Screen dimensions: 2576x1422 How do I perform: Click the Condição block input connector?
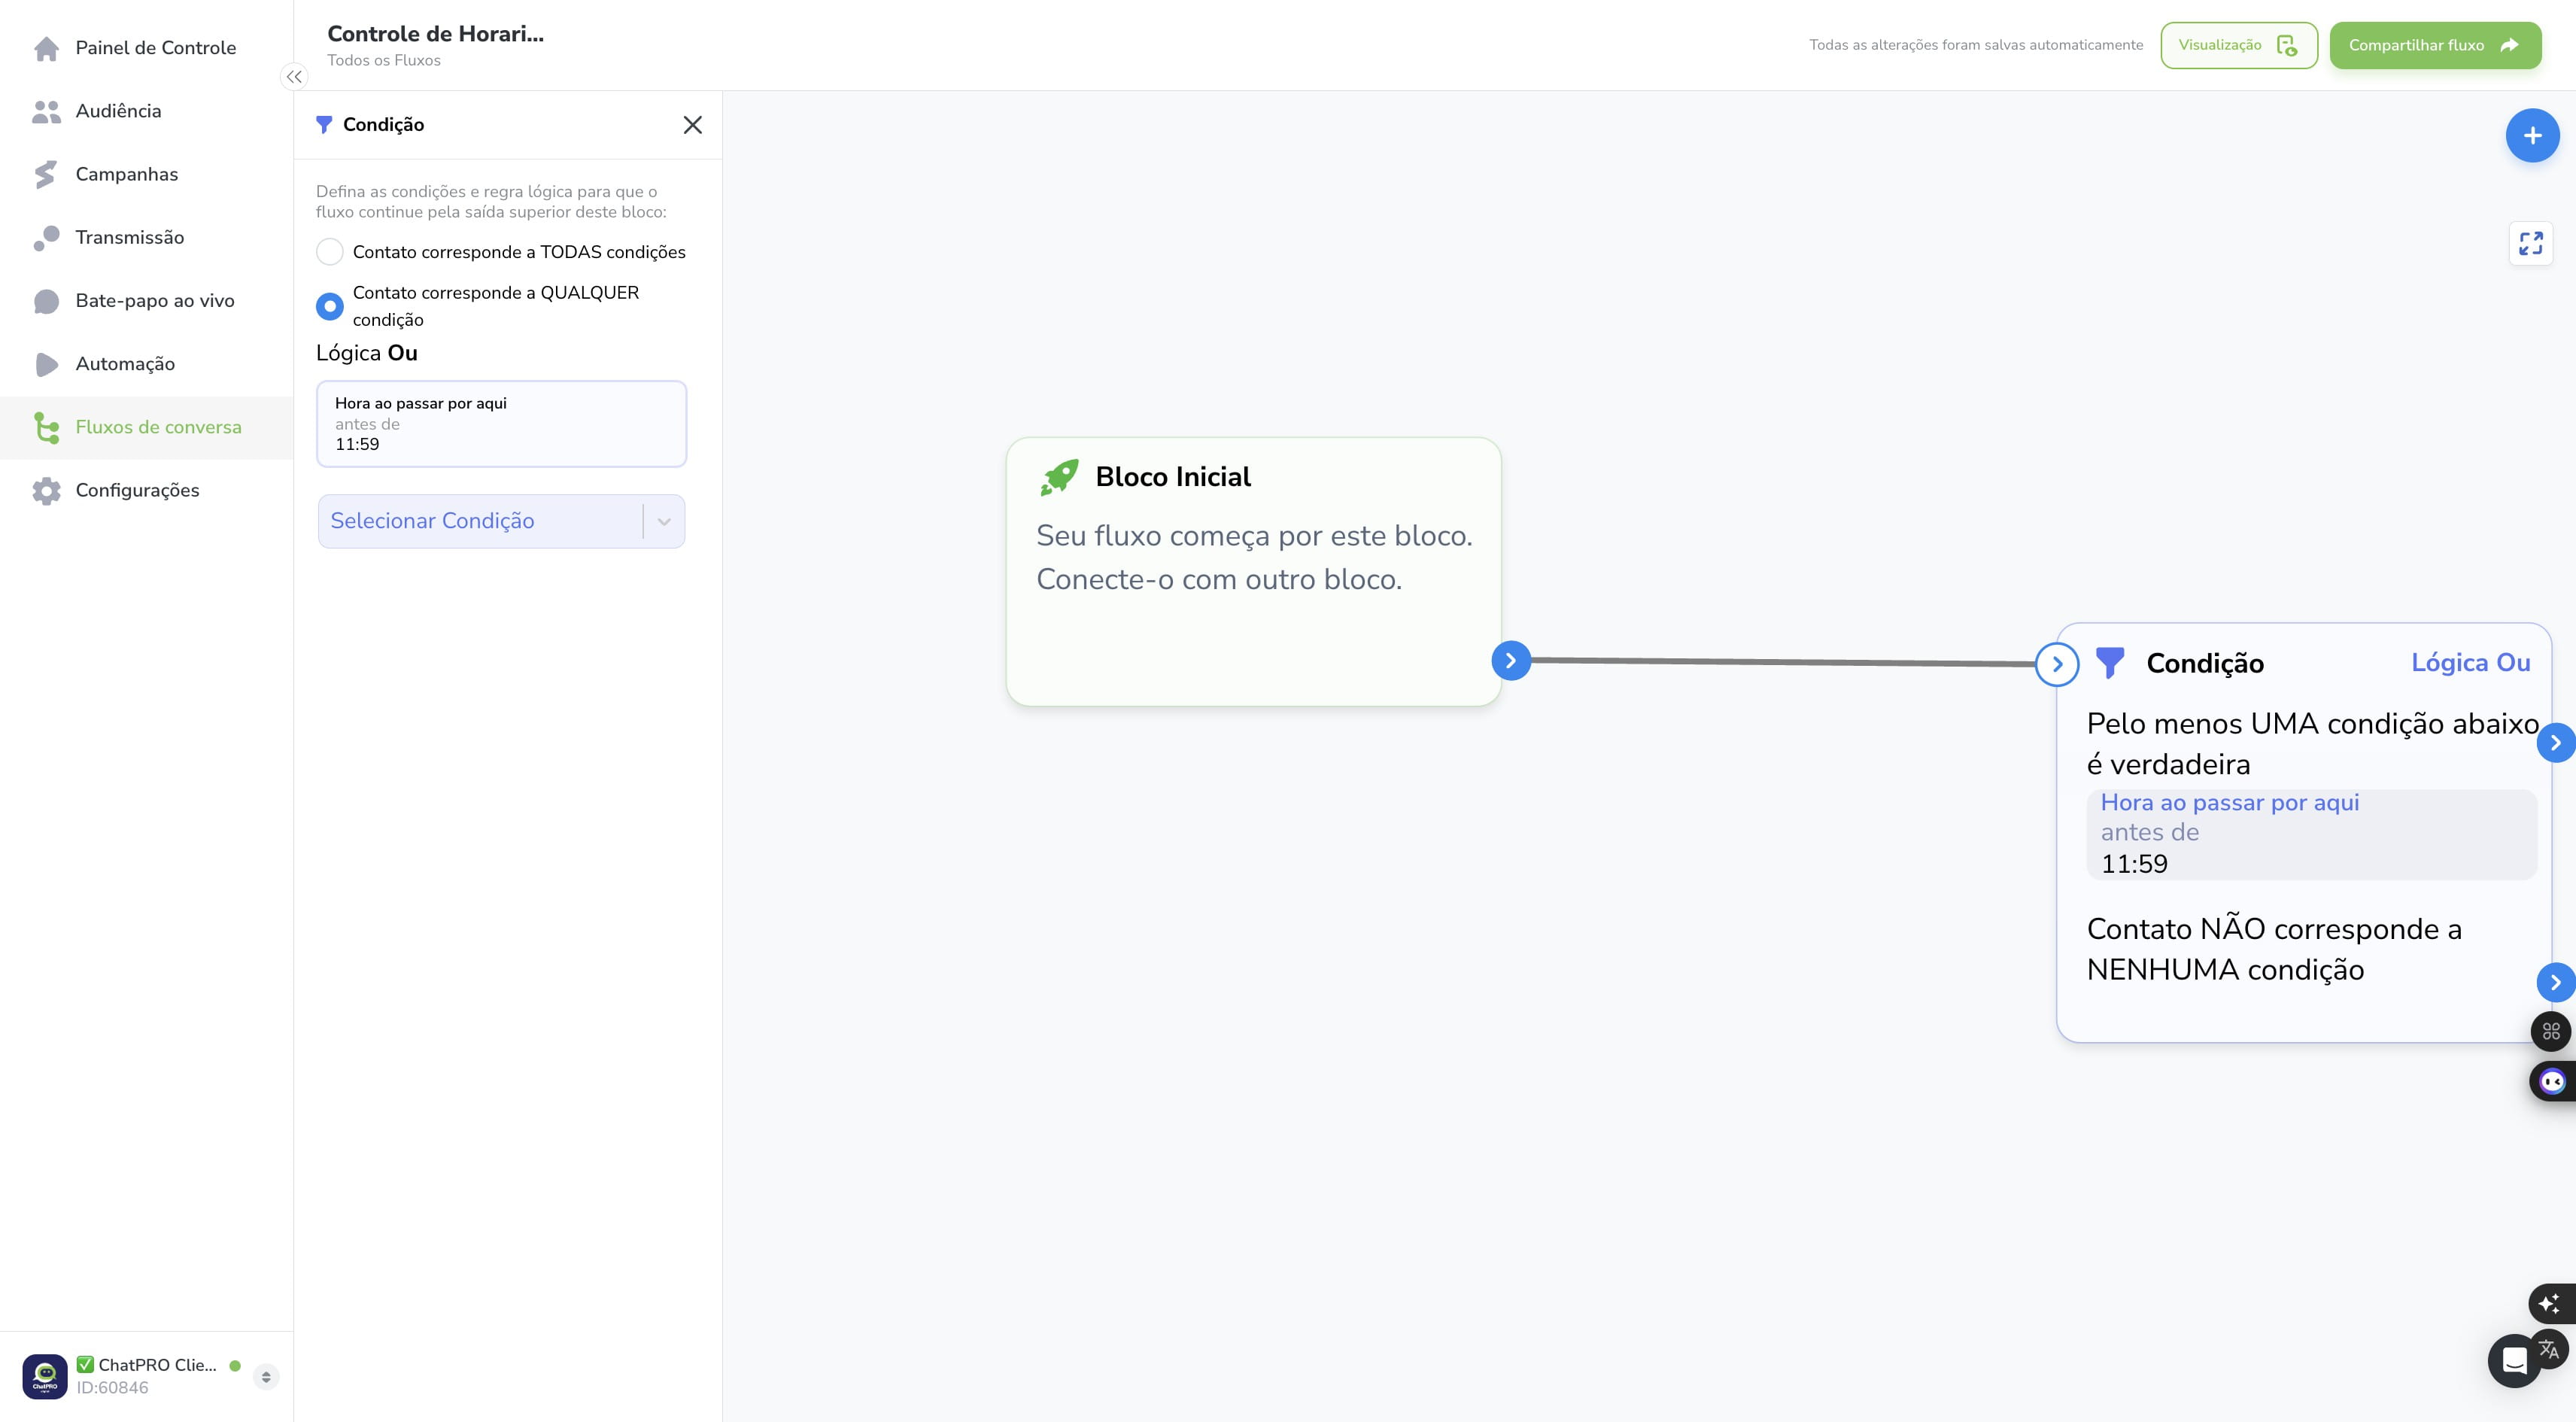2057,664
